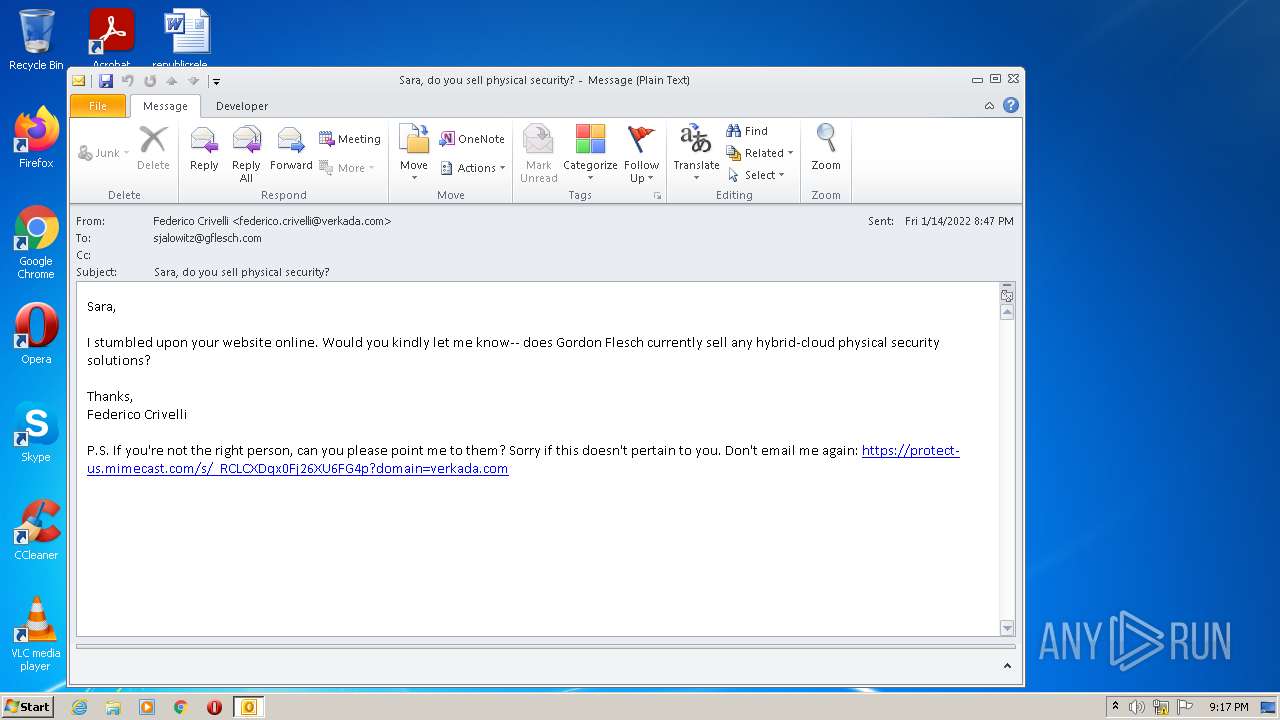Click the Save icon in quick access toolbar
1280x720 pixels.
point(105,81)
